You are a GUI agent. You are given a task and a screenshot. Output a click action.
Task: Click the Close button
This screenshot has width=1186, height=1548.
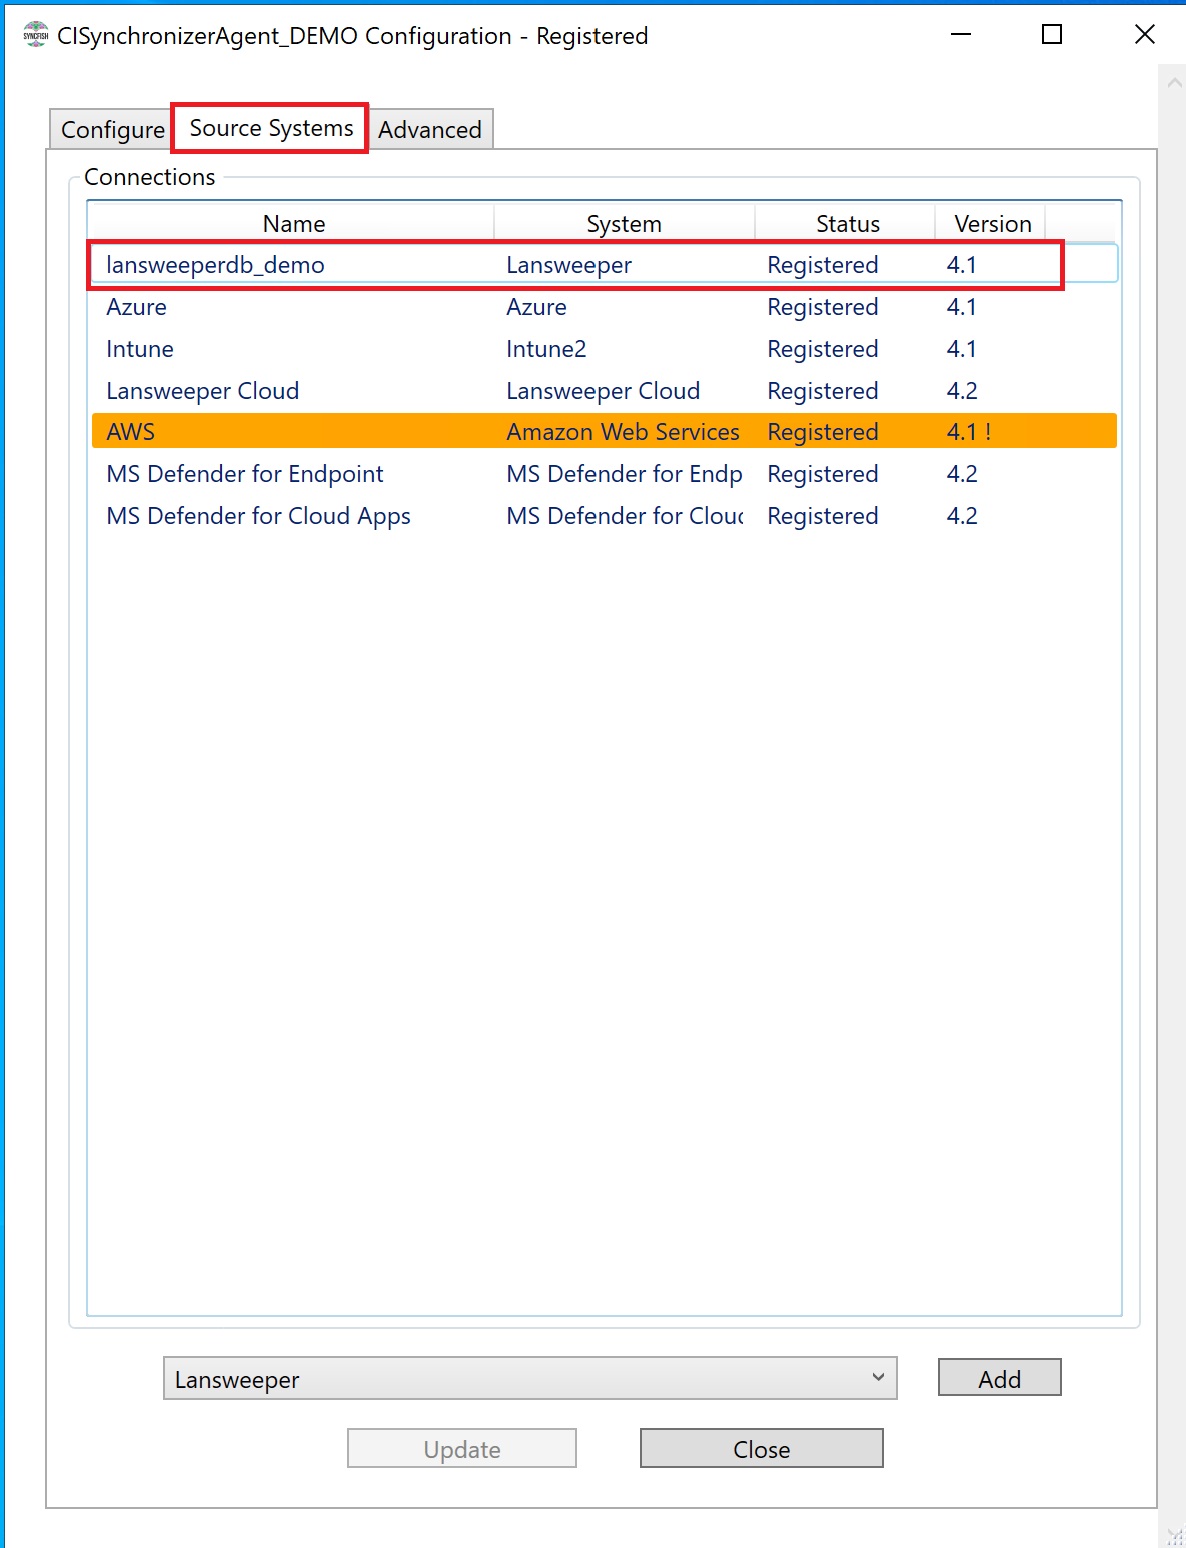click(762, 1448)
